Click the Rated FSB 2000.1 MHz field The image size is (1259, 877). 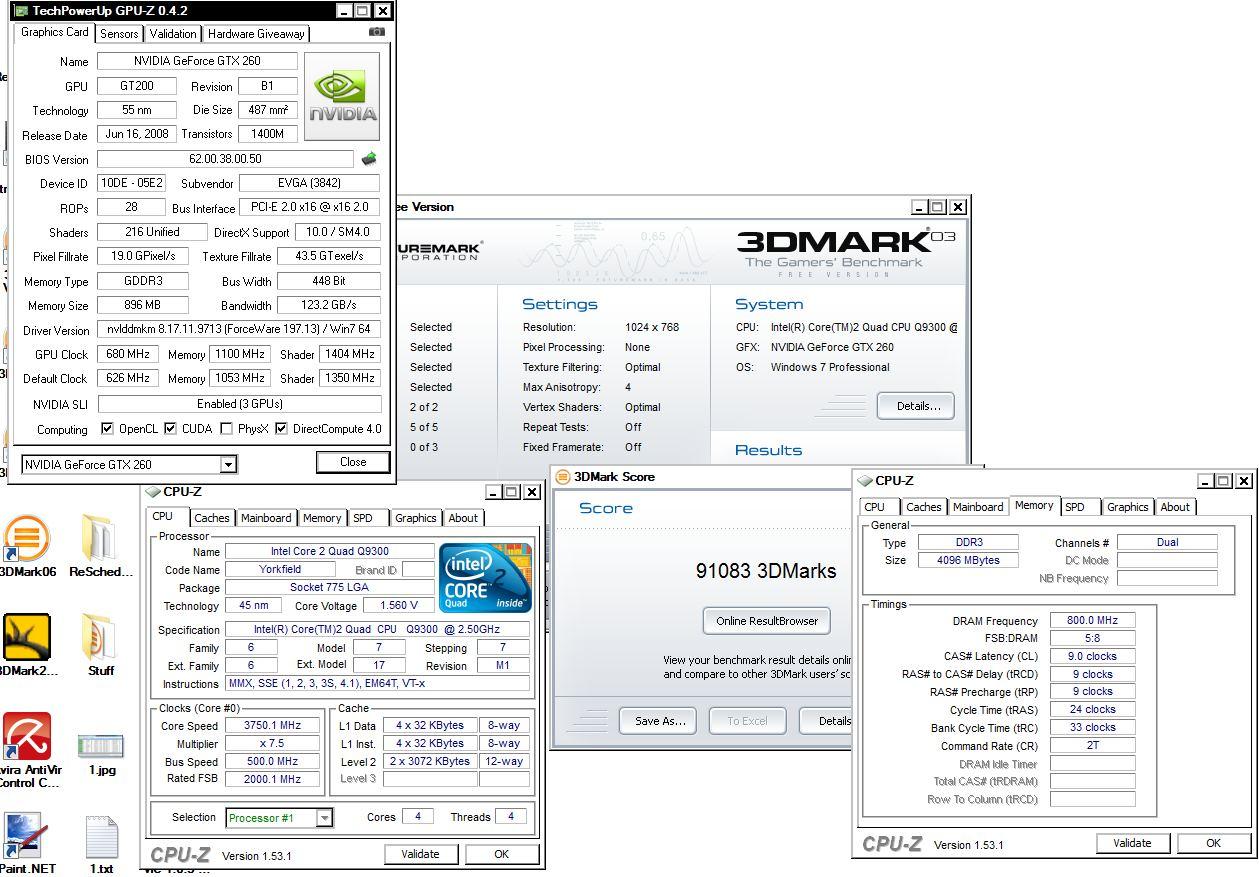coord(271,779)
